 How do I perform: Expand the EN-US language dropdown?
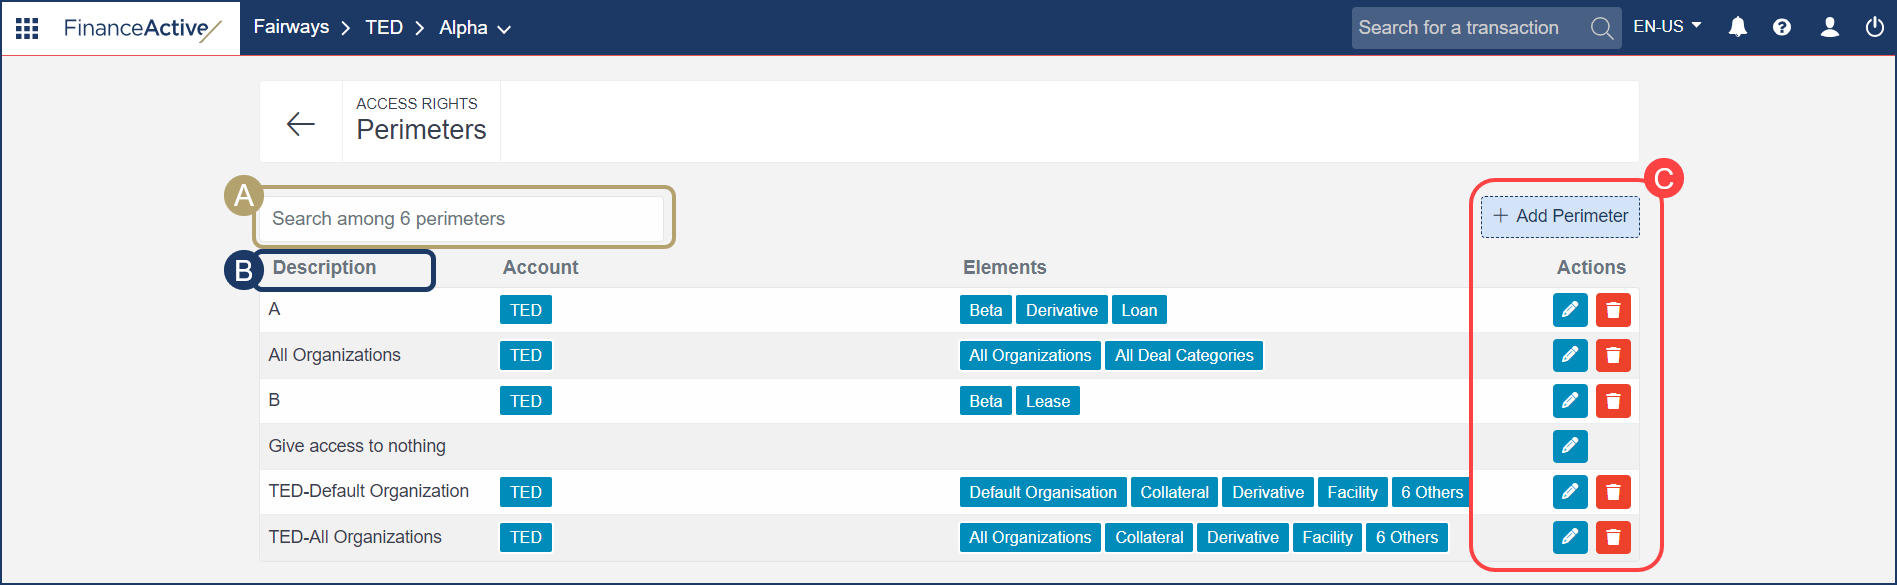click(1667, 27)
